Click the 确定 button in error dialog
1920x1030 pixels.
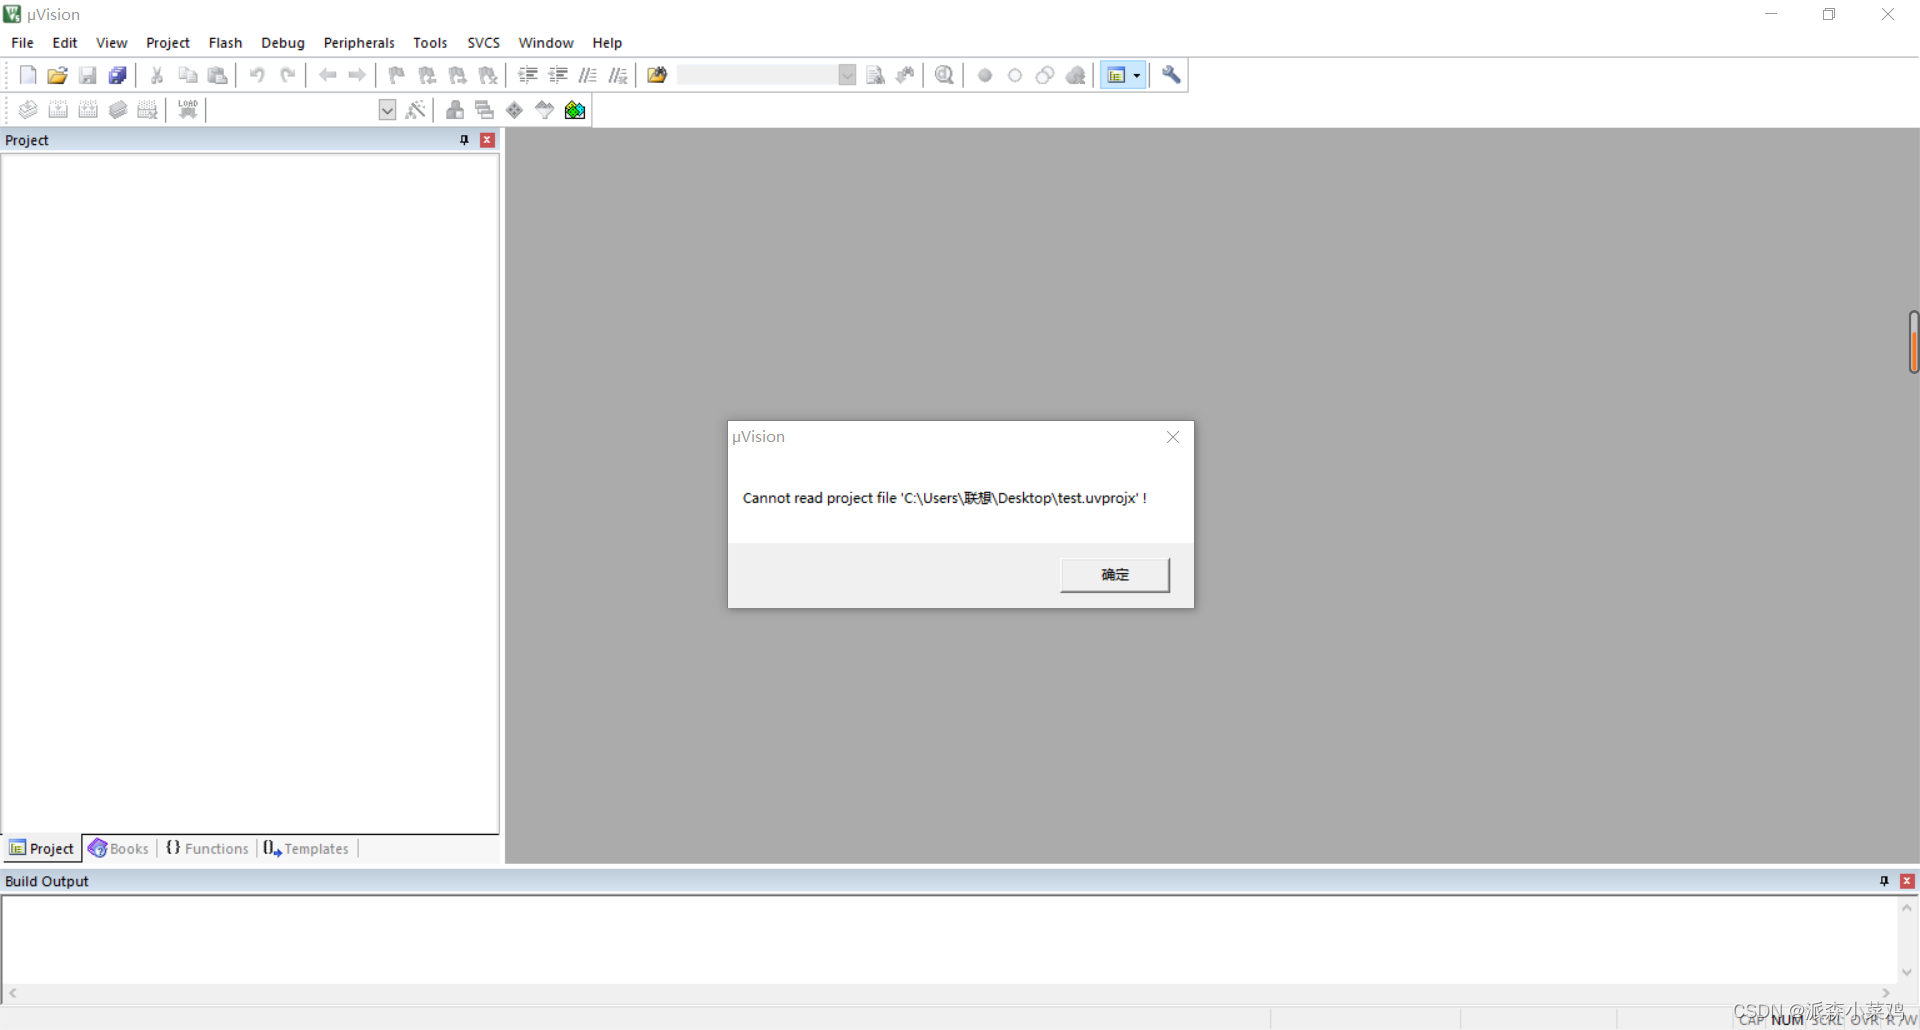pyautogui.click(x=1115, y=575)
